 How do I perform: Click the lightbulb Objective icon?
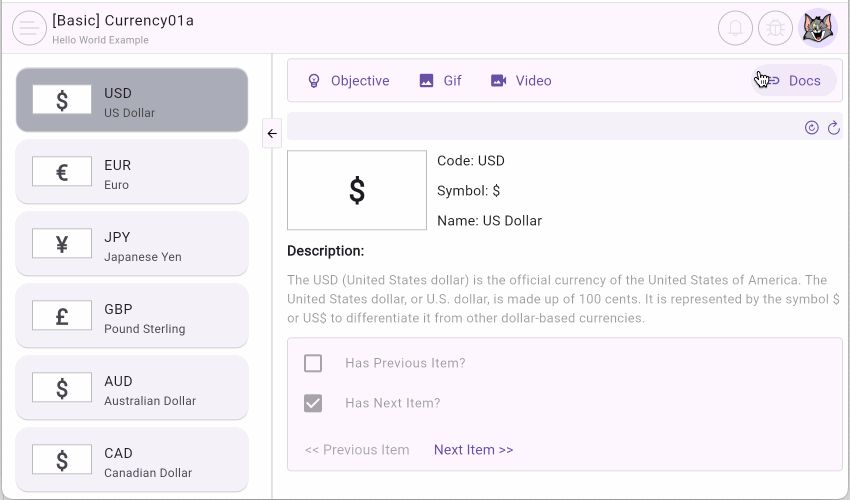point(314,81)
